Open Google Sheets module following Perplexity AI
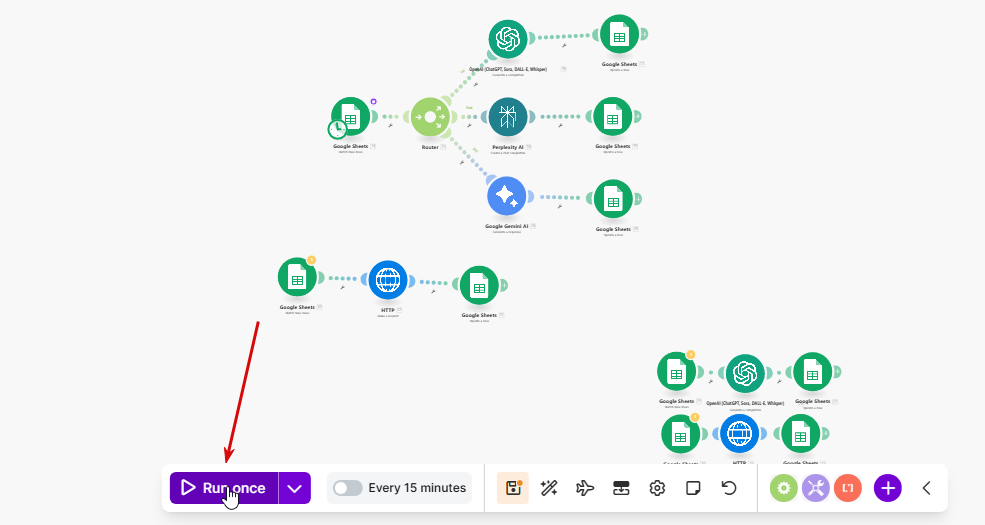The width and height of the screenshot is (985, 525). [612, 116]
